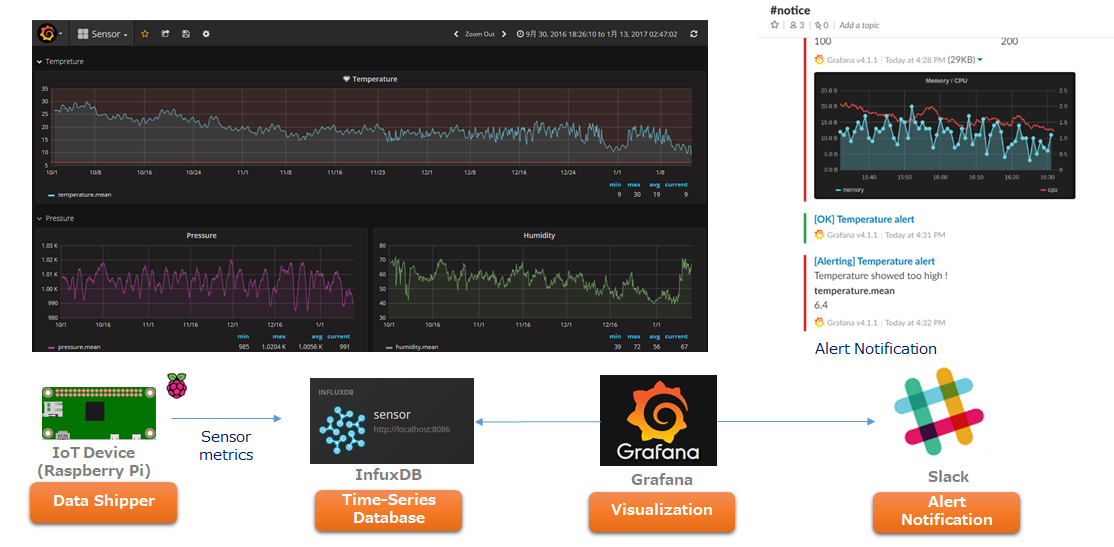Click the large Grafana logo tile
Screen dimensions: 1114x547
(x=659, y=421)
